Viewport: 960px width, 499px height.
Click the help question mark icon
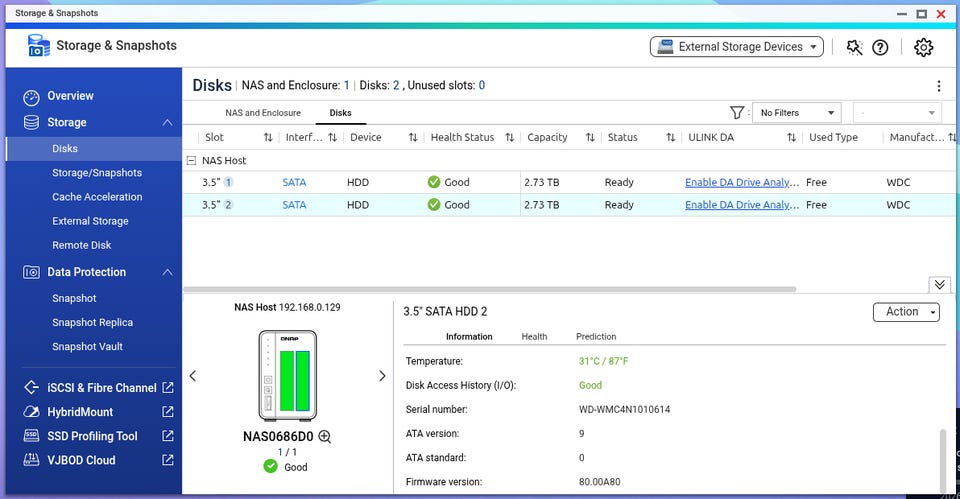(x=880, y=47)
